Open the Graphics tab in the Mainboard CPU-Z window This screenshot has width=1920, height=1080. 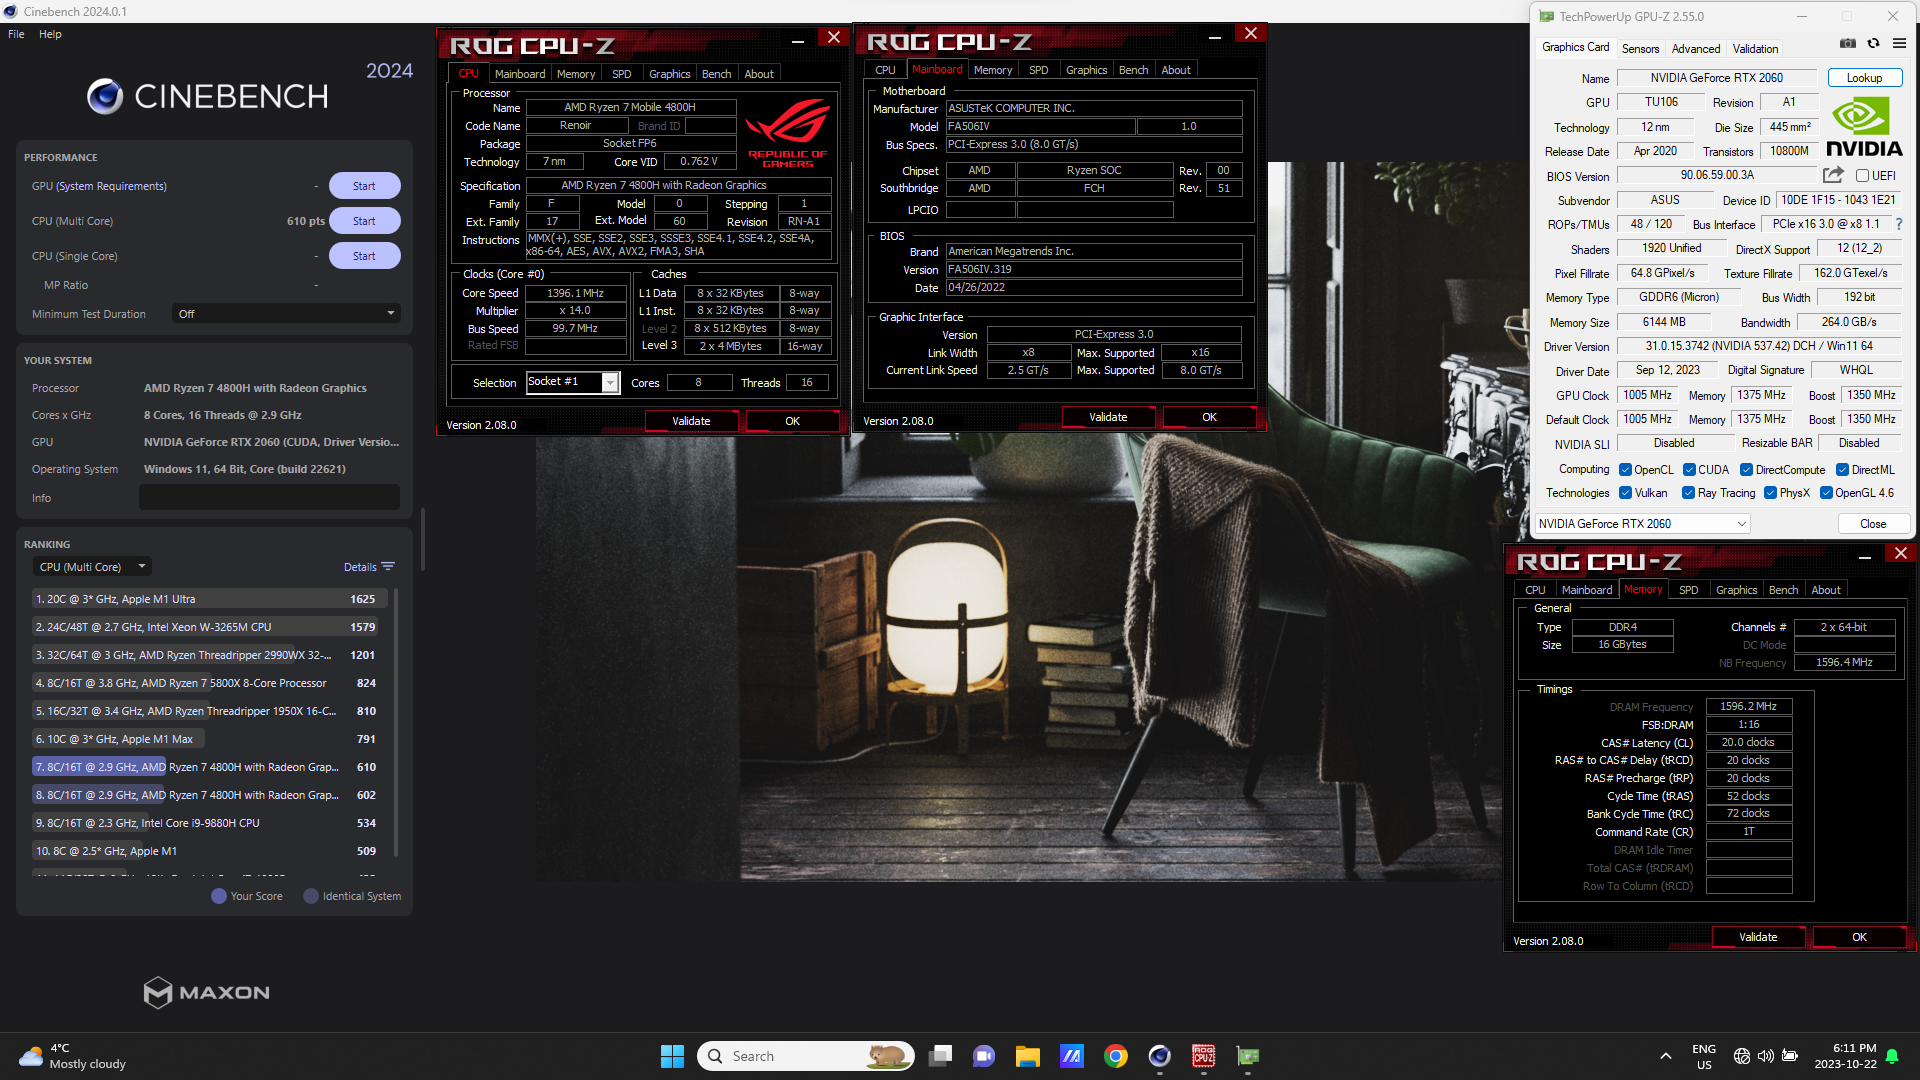1086,70
